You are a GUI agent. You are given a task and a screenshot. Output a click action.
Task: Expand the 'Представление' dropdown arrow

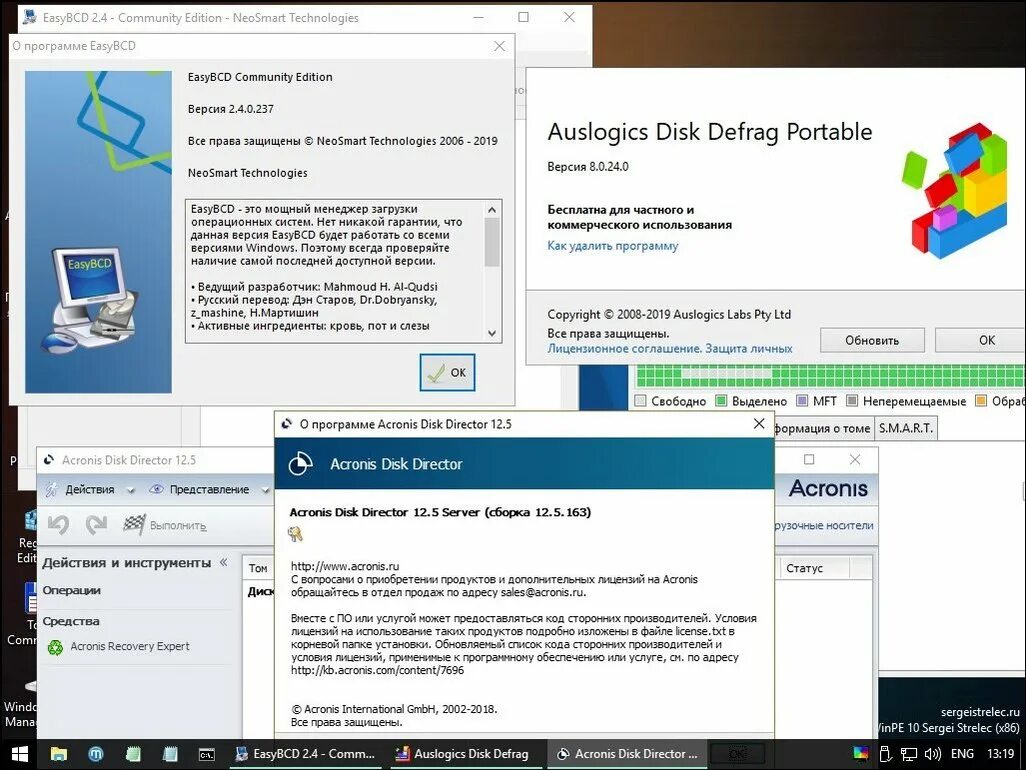click(x=265, y=490)
